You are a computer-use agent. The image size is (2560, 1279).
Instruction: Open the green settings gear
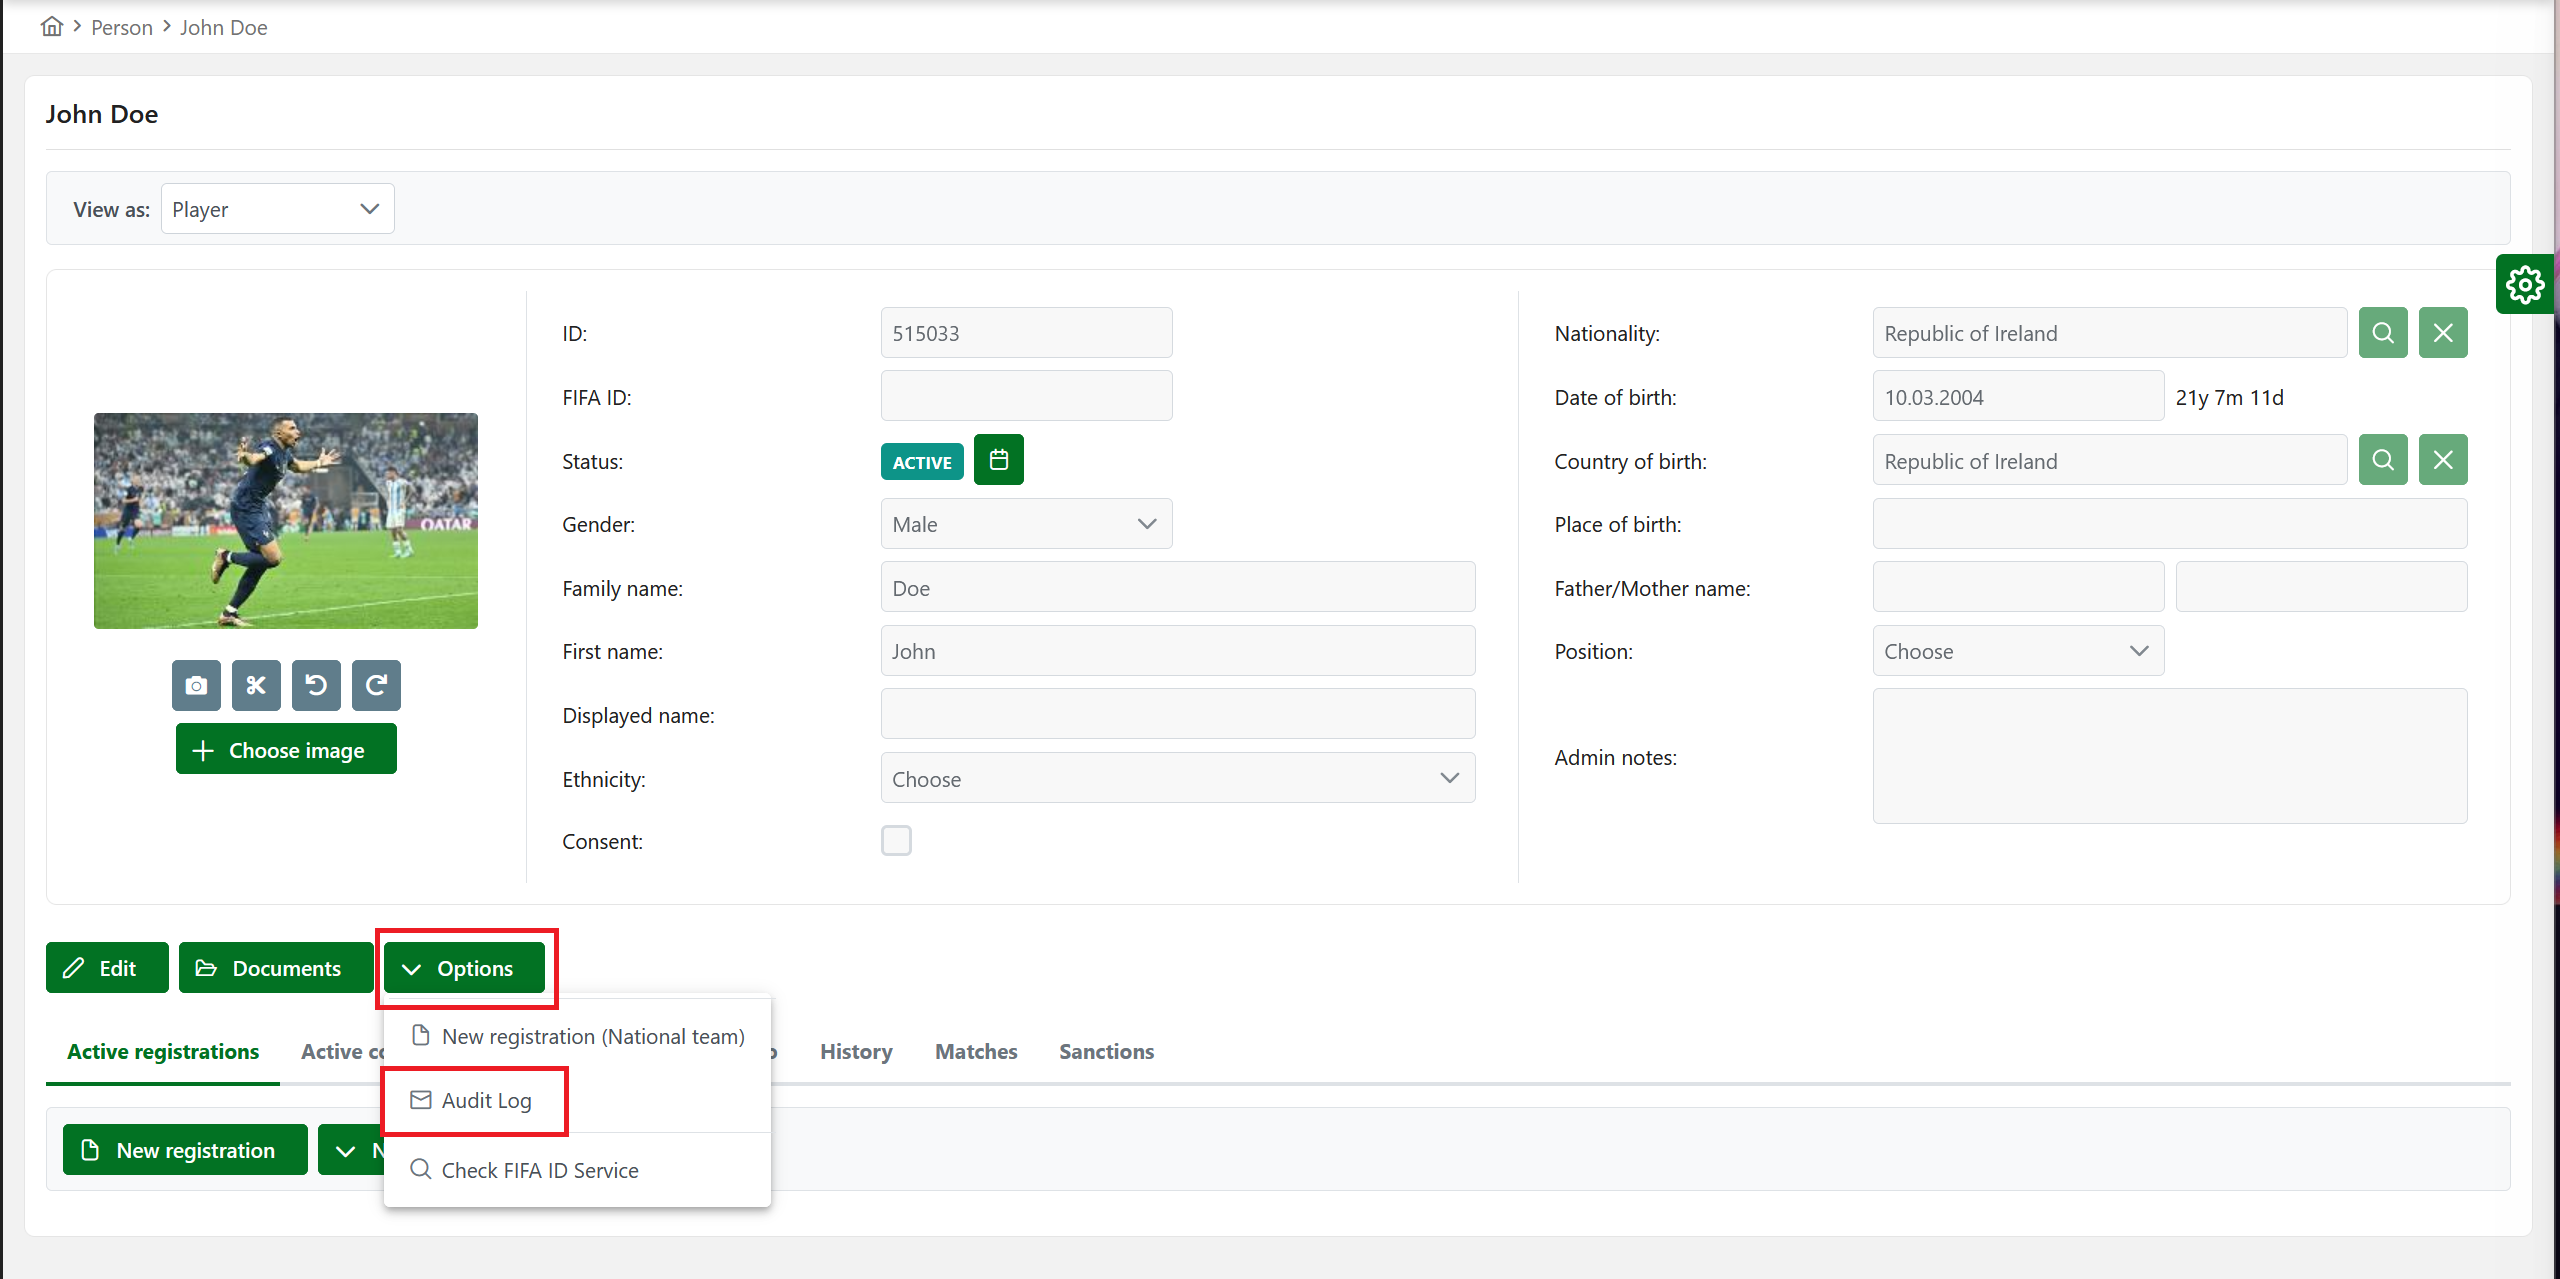2524,285
